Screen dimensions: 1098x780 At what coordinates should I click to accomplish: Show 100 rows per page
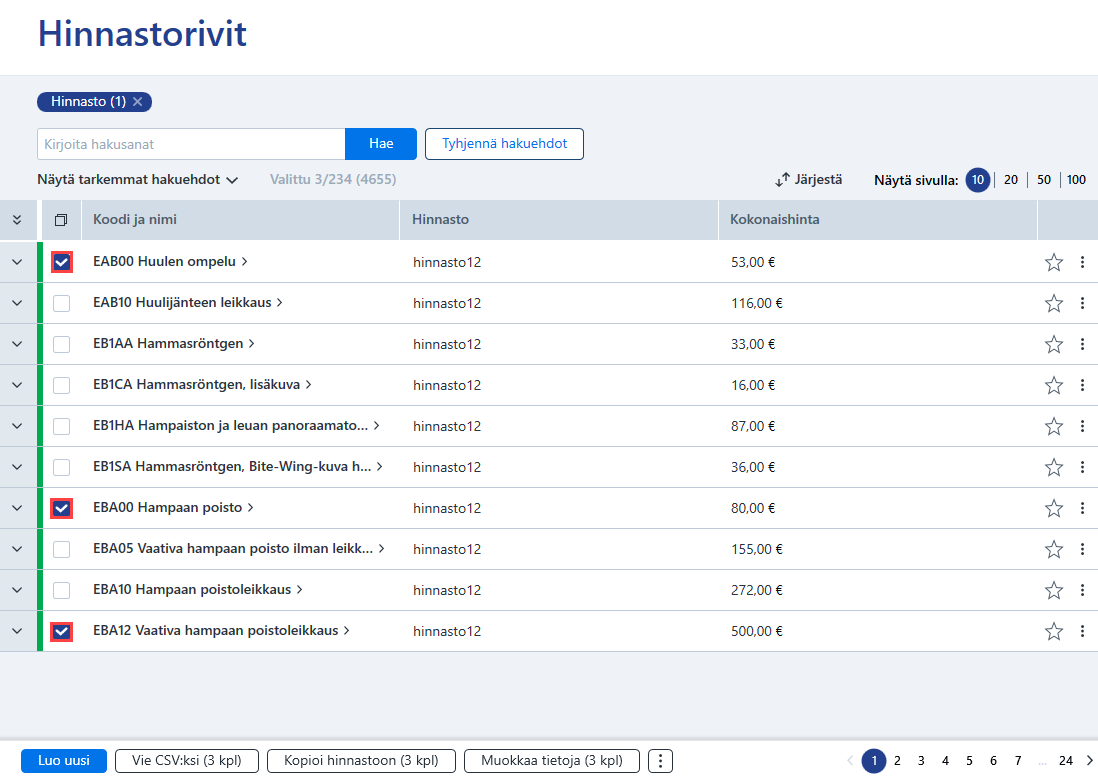tap(1076, 180)
